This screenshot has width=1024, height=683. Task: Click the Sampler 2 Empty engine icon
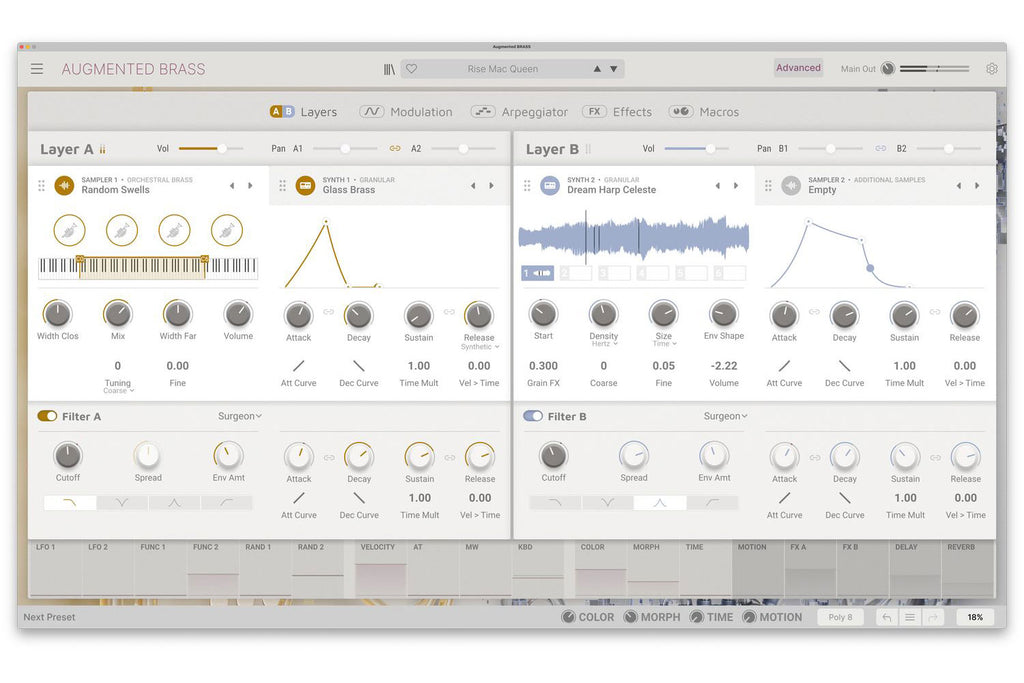coord(791,185)
